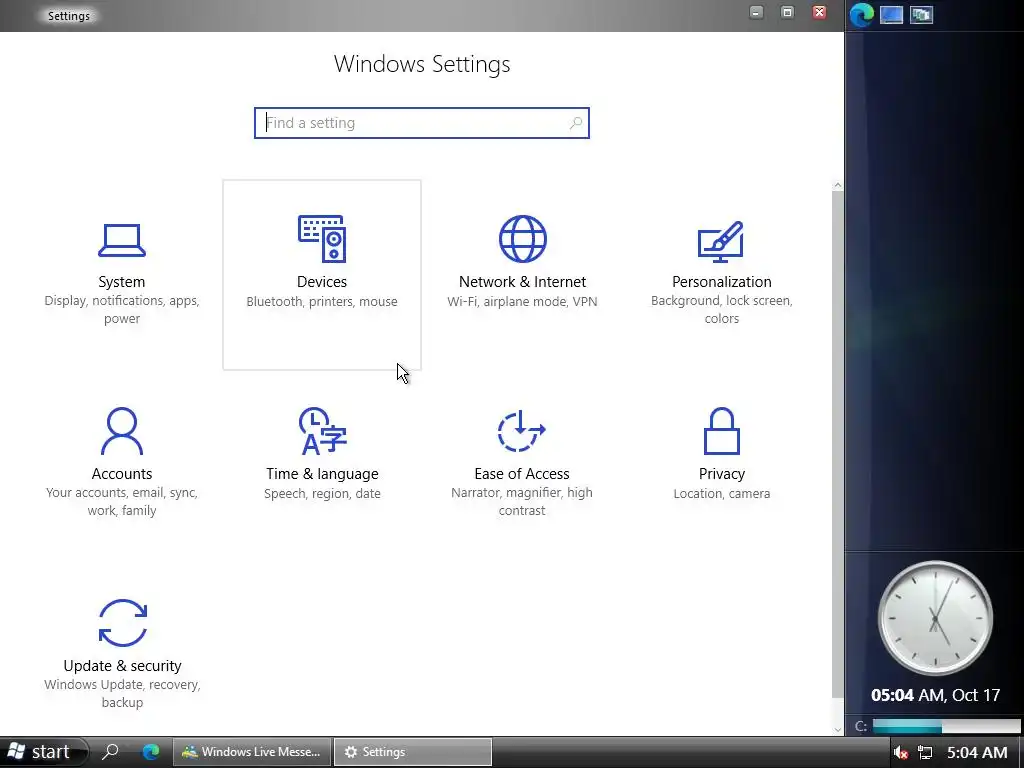Image resolution: width=1024 pixels, height=768 pixels.
Task: Open the Time & language icon
Action: point(322,431)
